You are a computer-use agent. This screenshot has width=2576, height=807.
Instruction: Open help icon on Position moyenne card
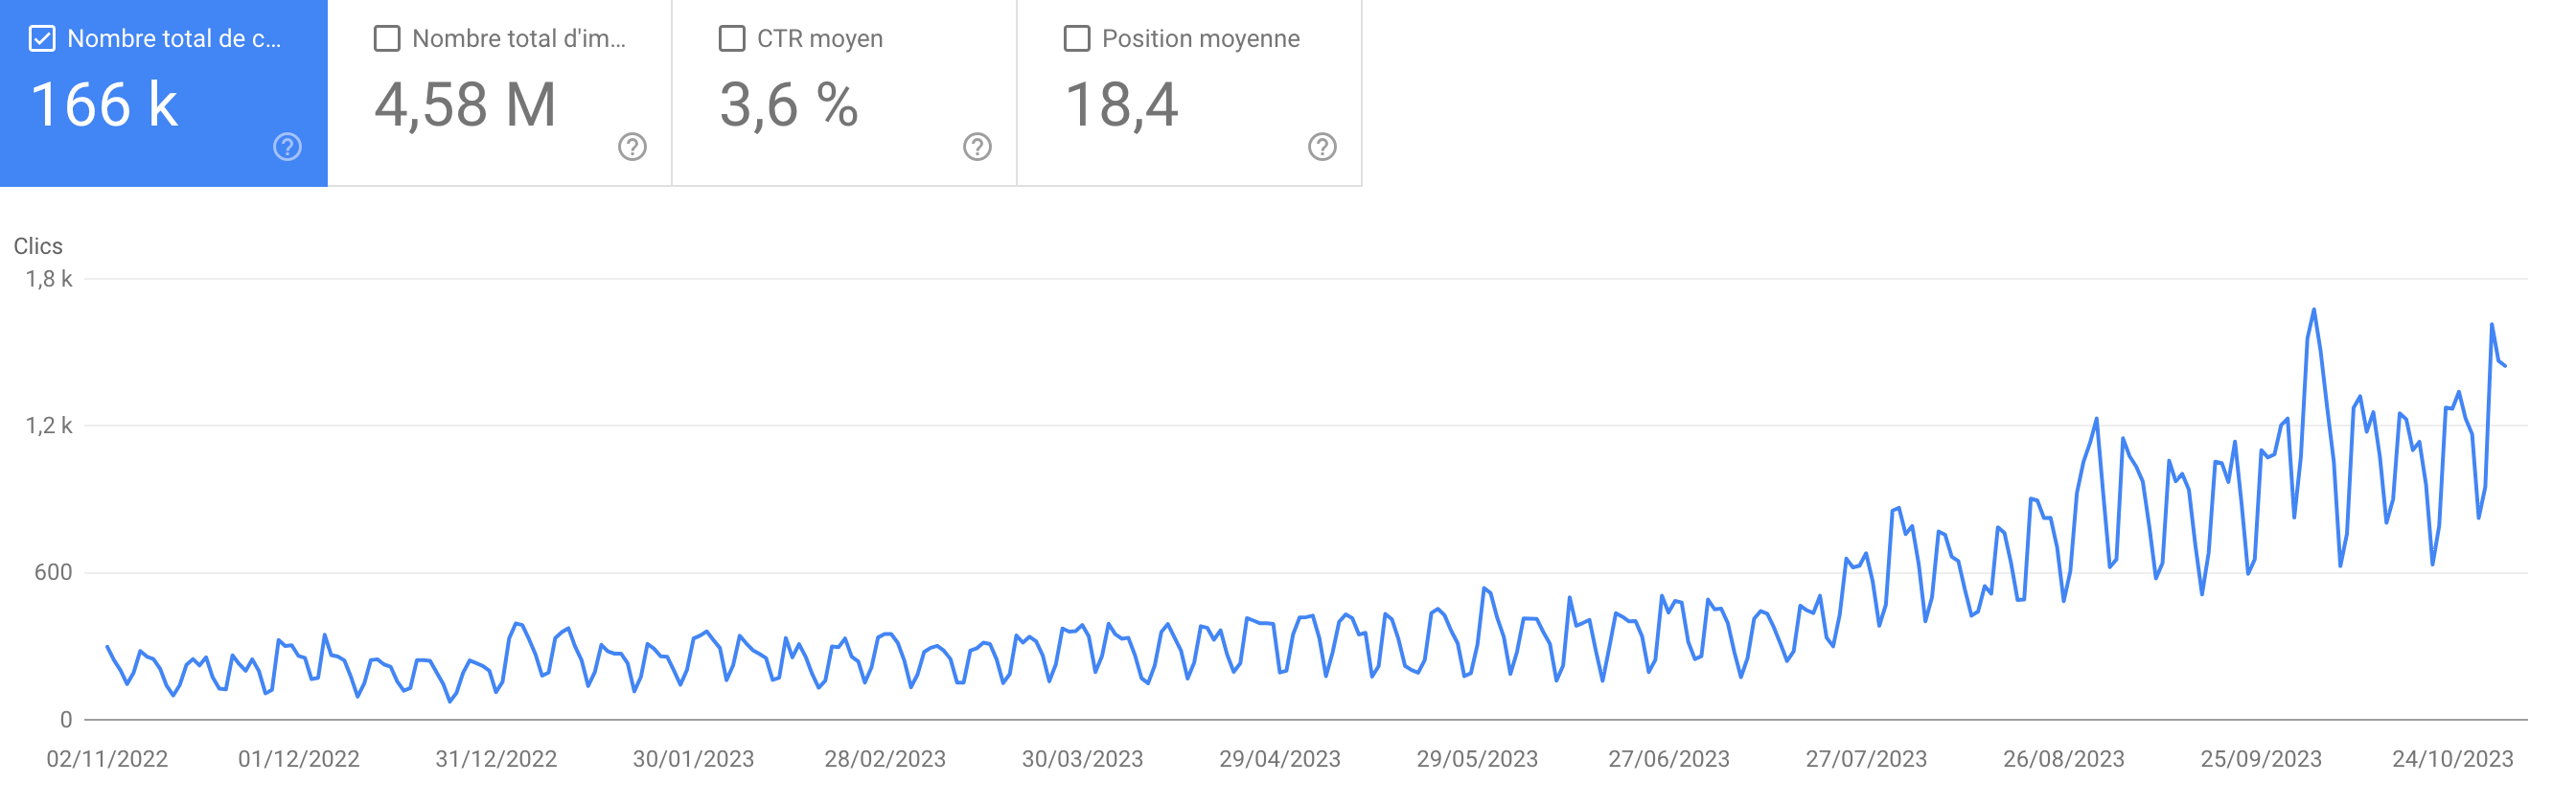coord(1322,147)
